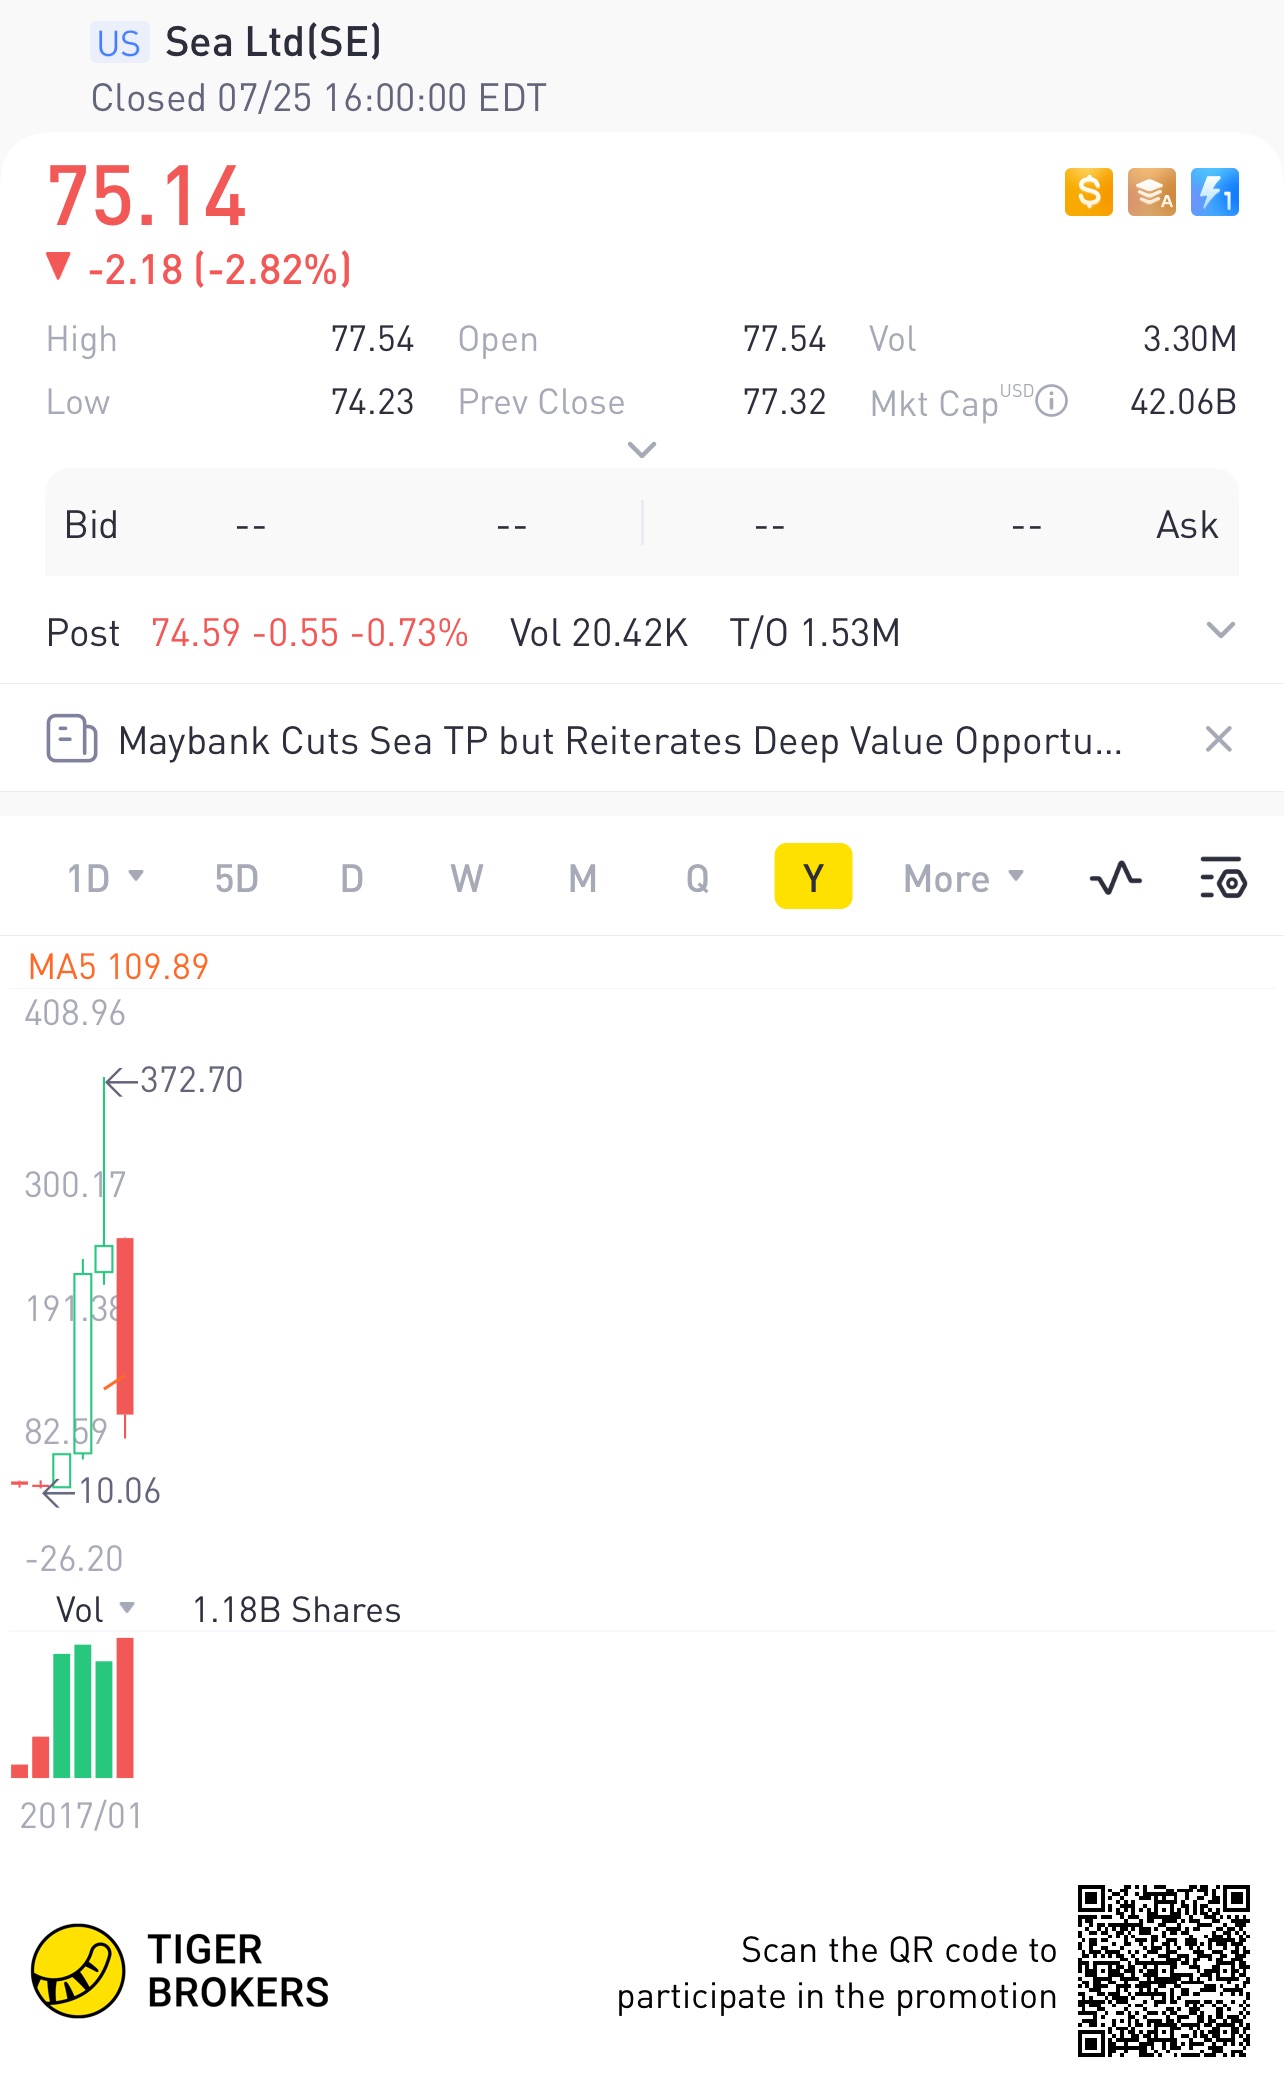Select the Q quarterly chart tab

point(697,879)
